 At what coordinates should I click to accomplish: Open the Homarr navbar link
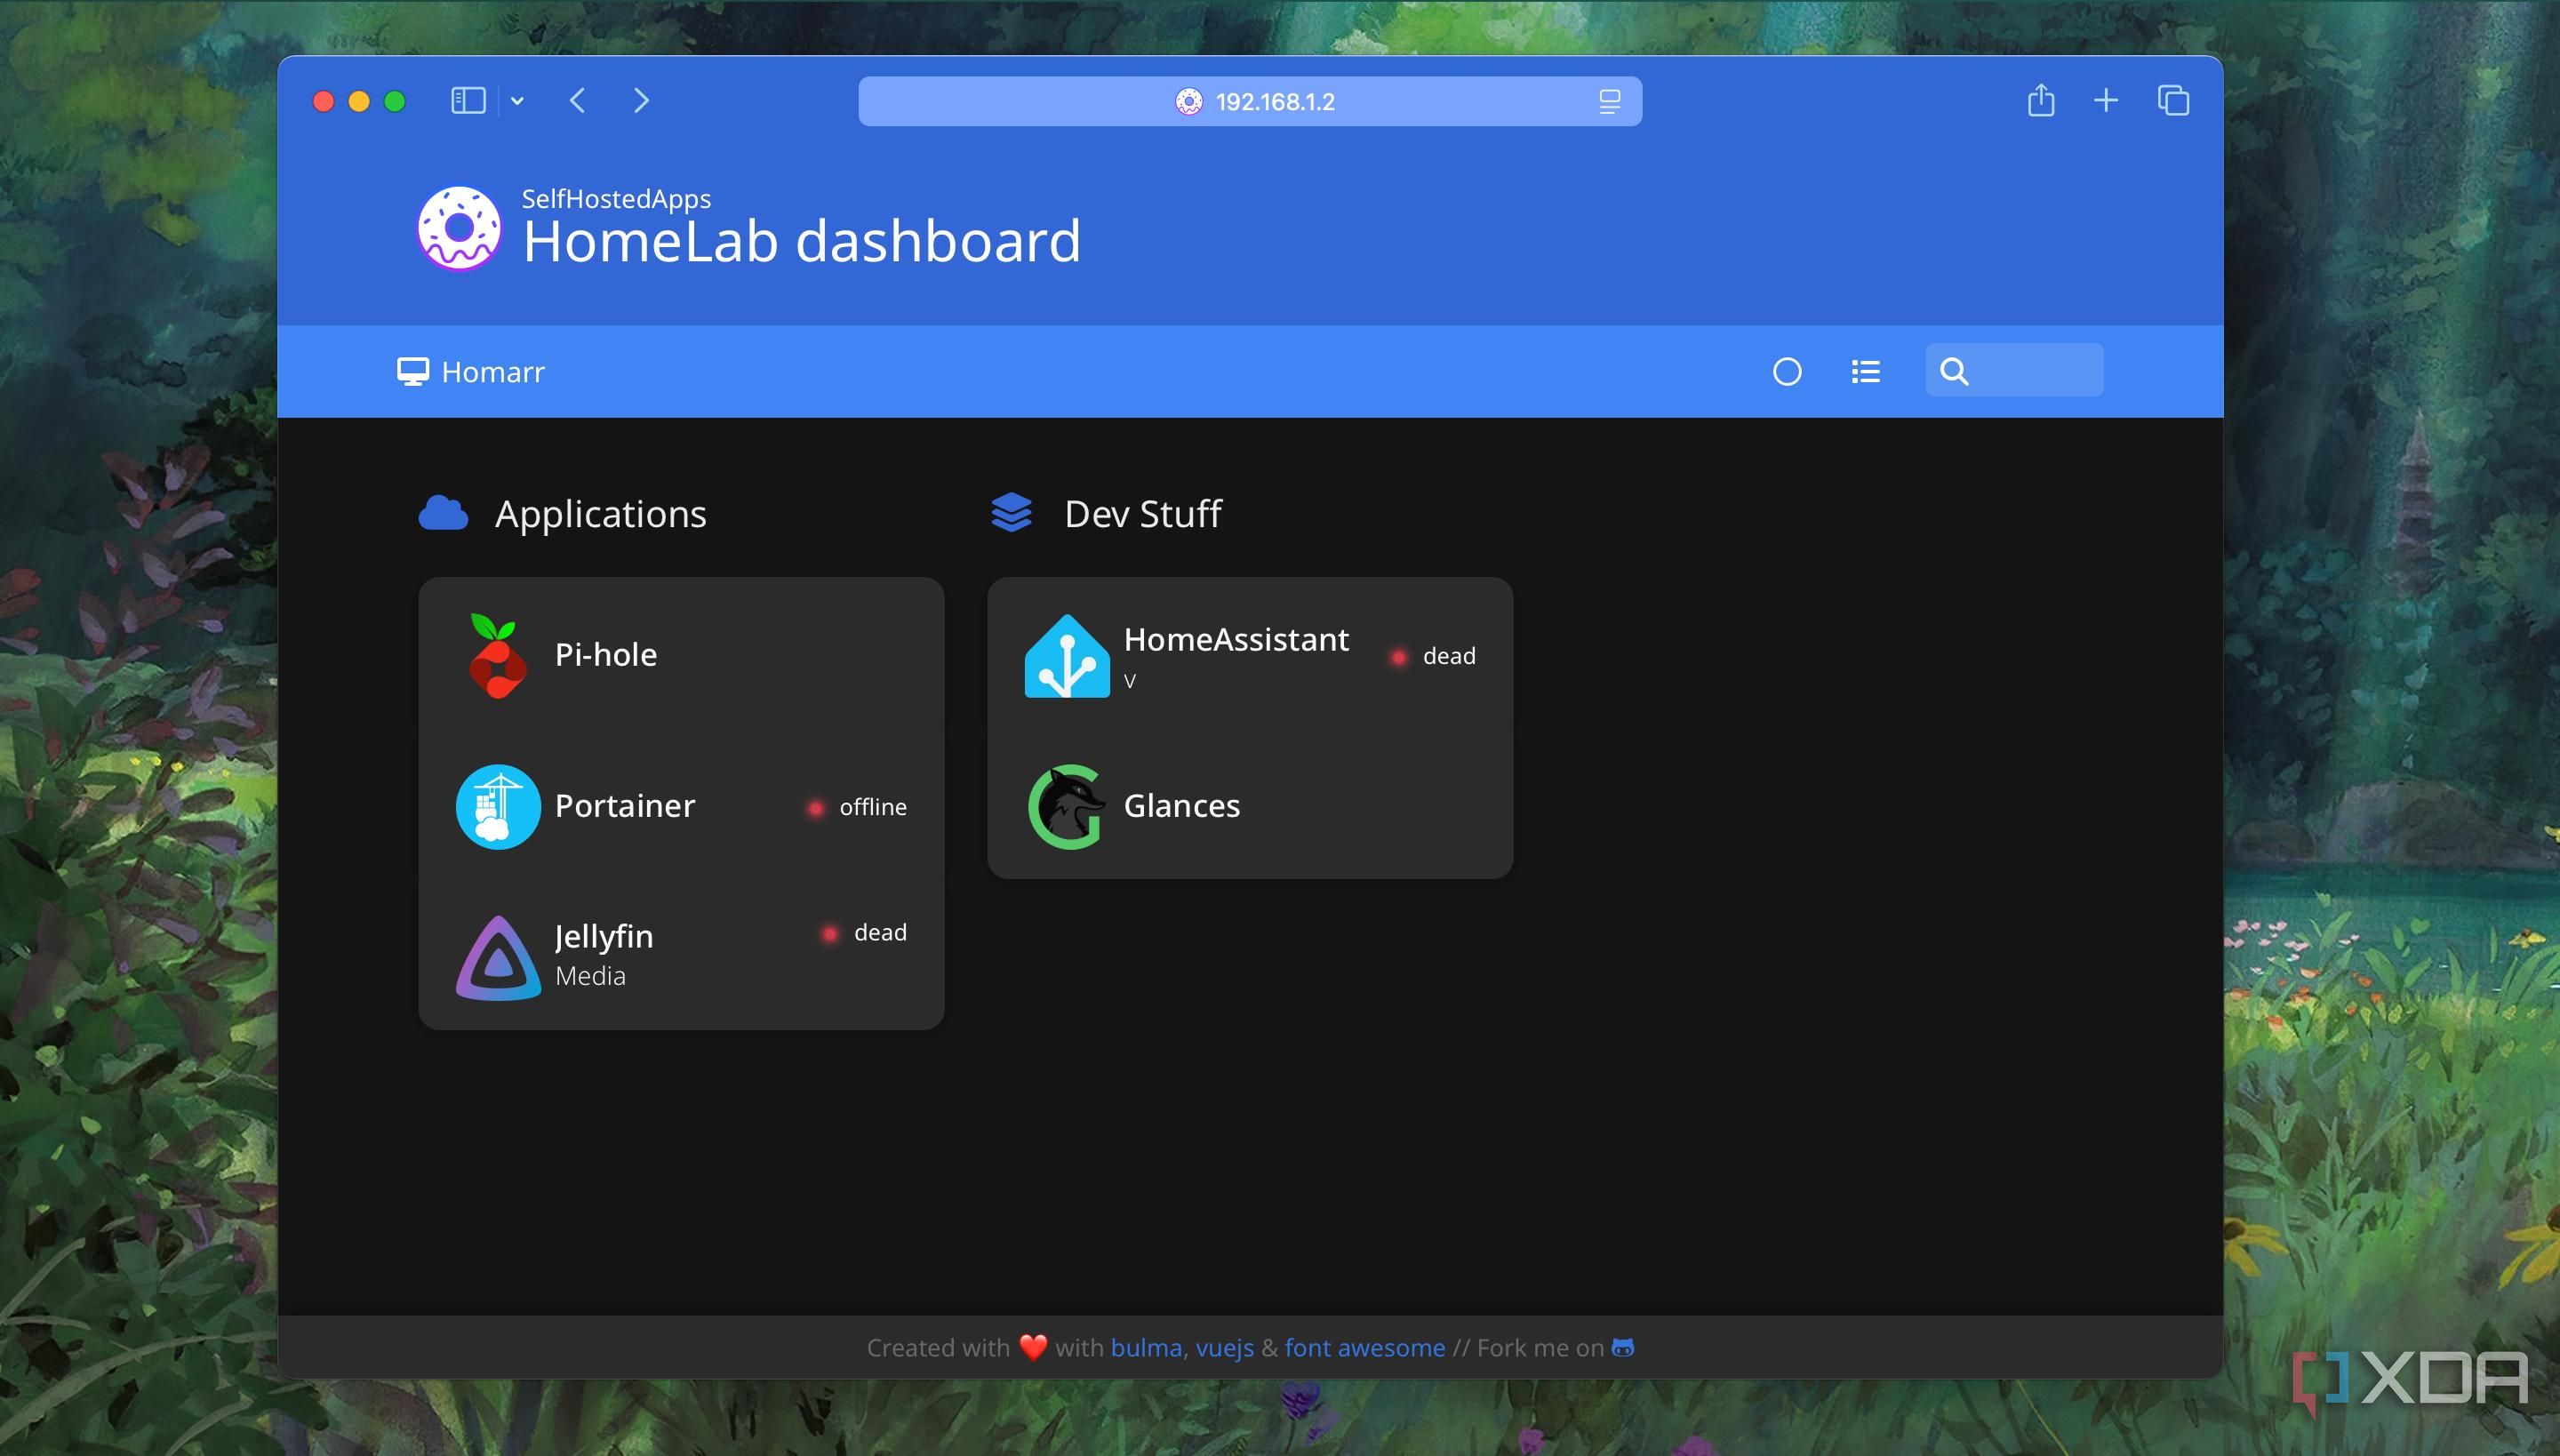tap(471, 372)
